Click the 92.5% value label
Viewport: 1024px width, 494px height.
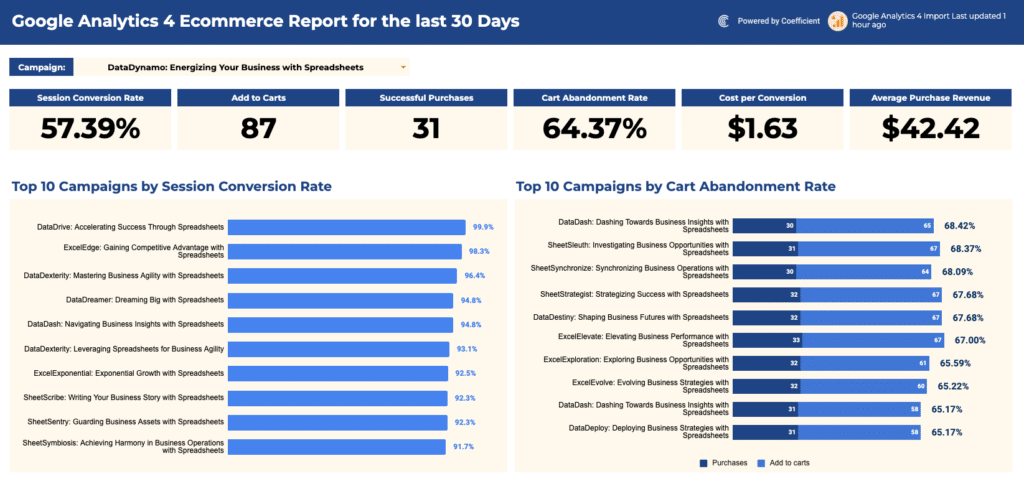(x=466, y=373)
